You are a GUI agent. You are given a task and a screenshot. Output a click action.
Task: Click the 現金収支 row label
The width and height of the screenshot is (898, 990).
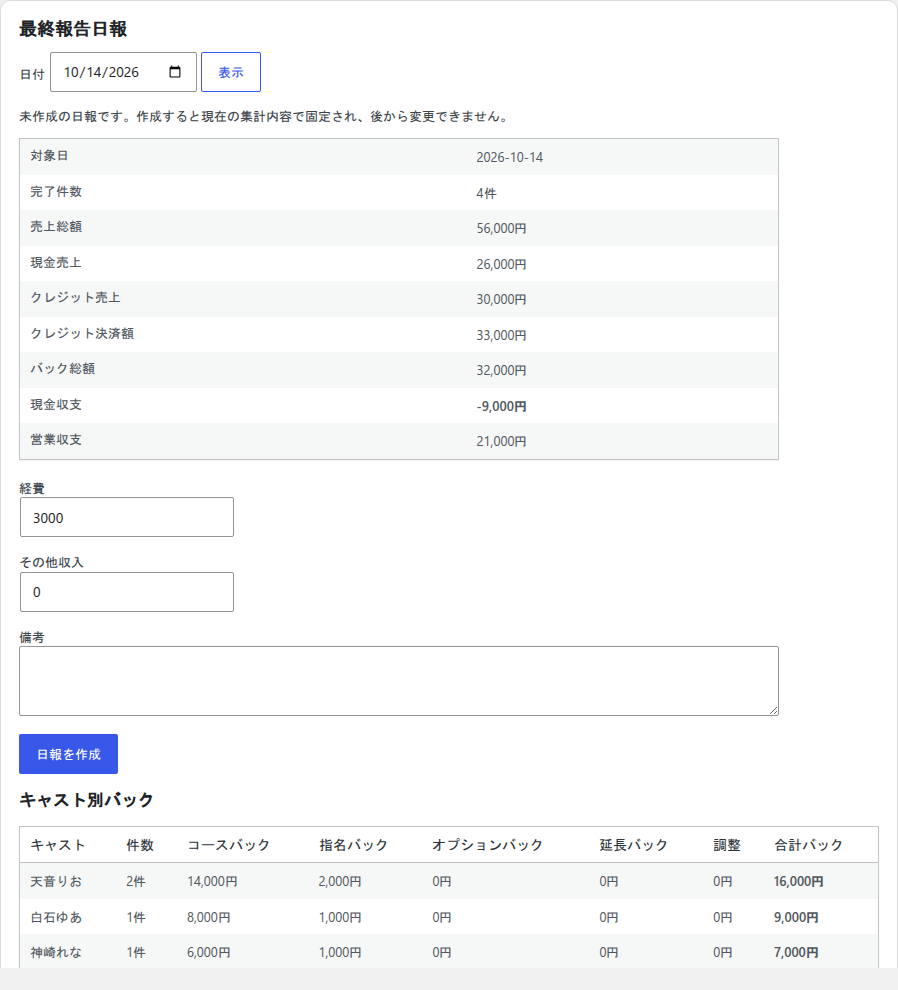[56, 405]
